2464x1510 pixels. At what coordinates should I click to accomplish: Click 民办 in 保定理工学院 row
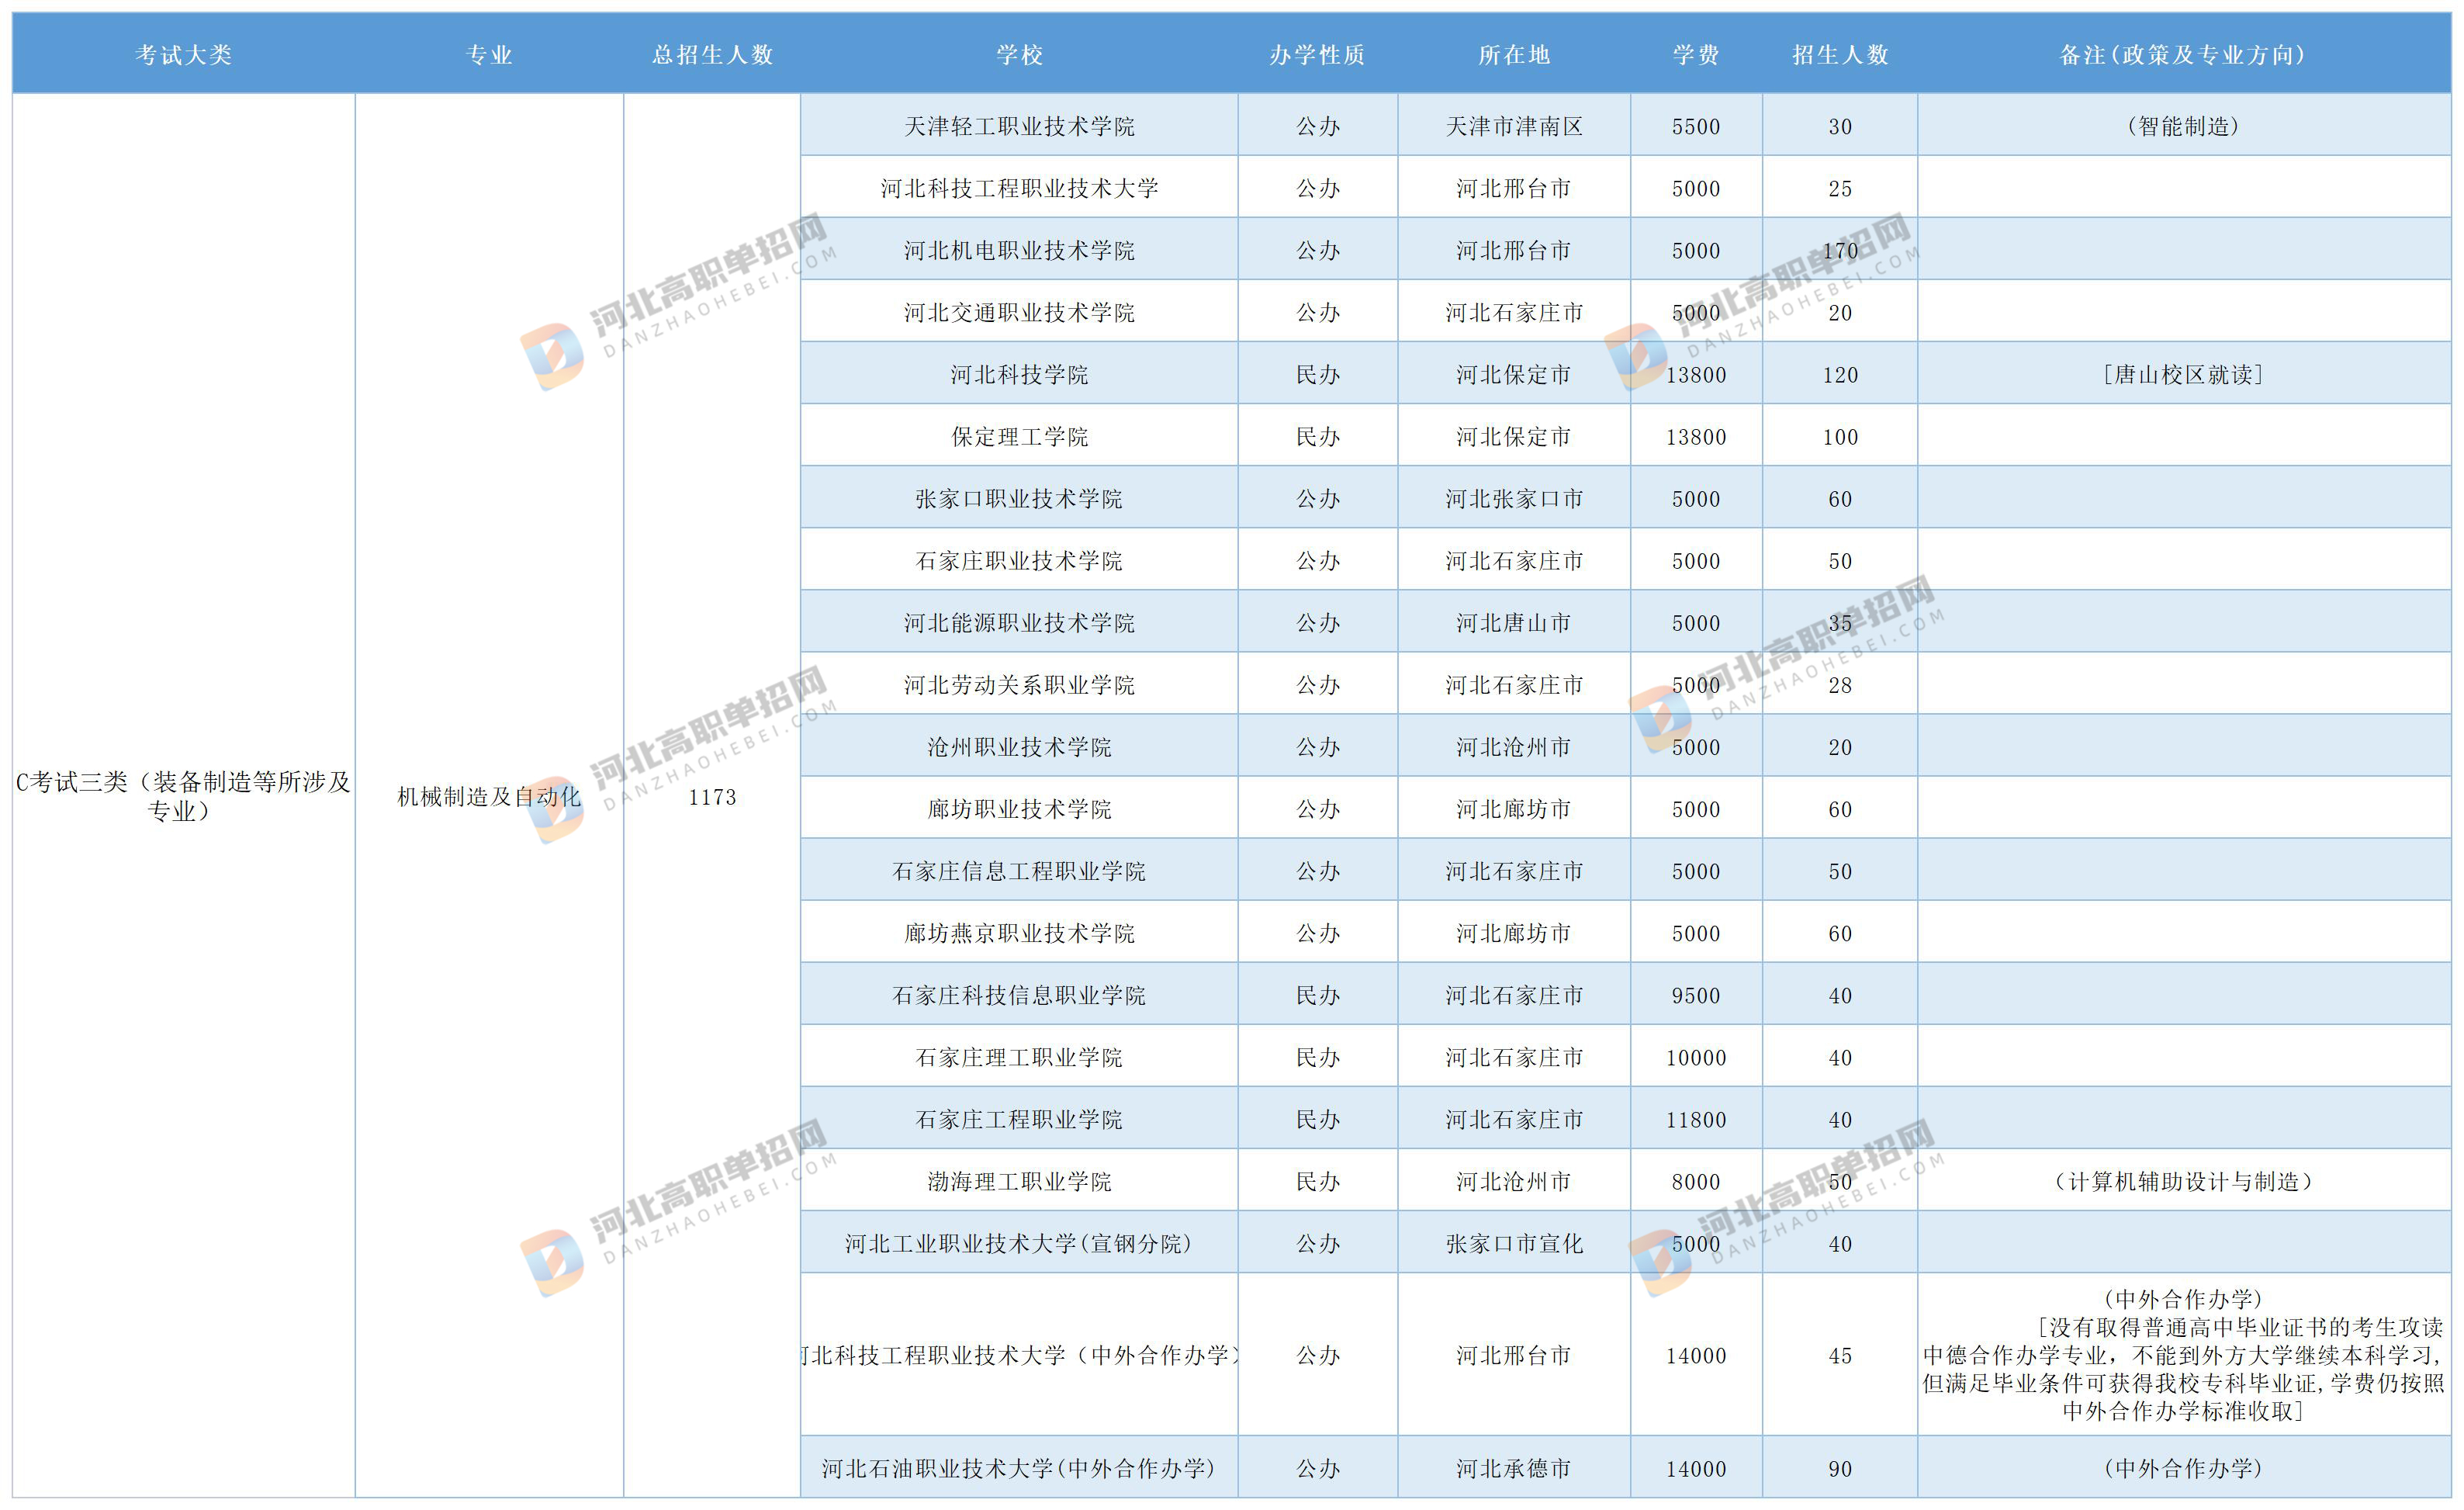pyautogui.click(x=1318, y=436)
